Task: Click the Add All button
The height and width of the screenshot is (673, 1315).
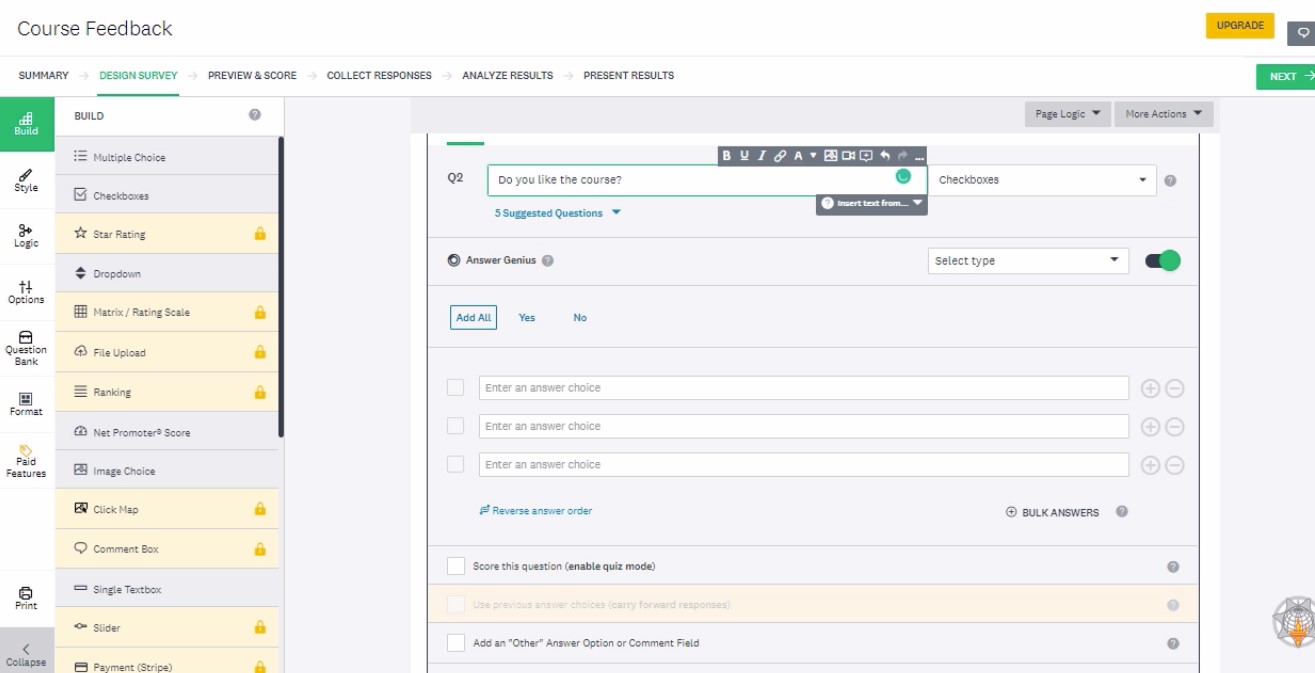Action: (x=473, y=318)
